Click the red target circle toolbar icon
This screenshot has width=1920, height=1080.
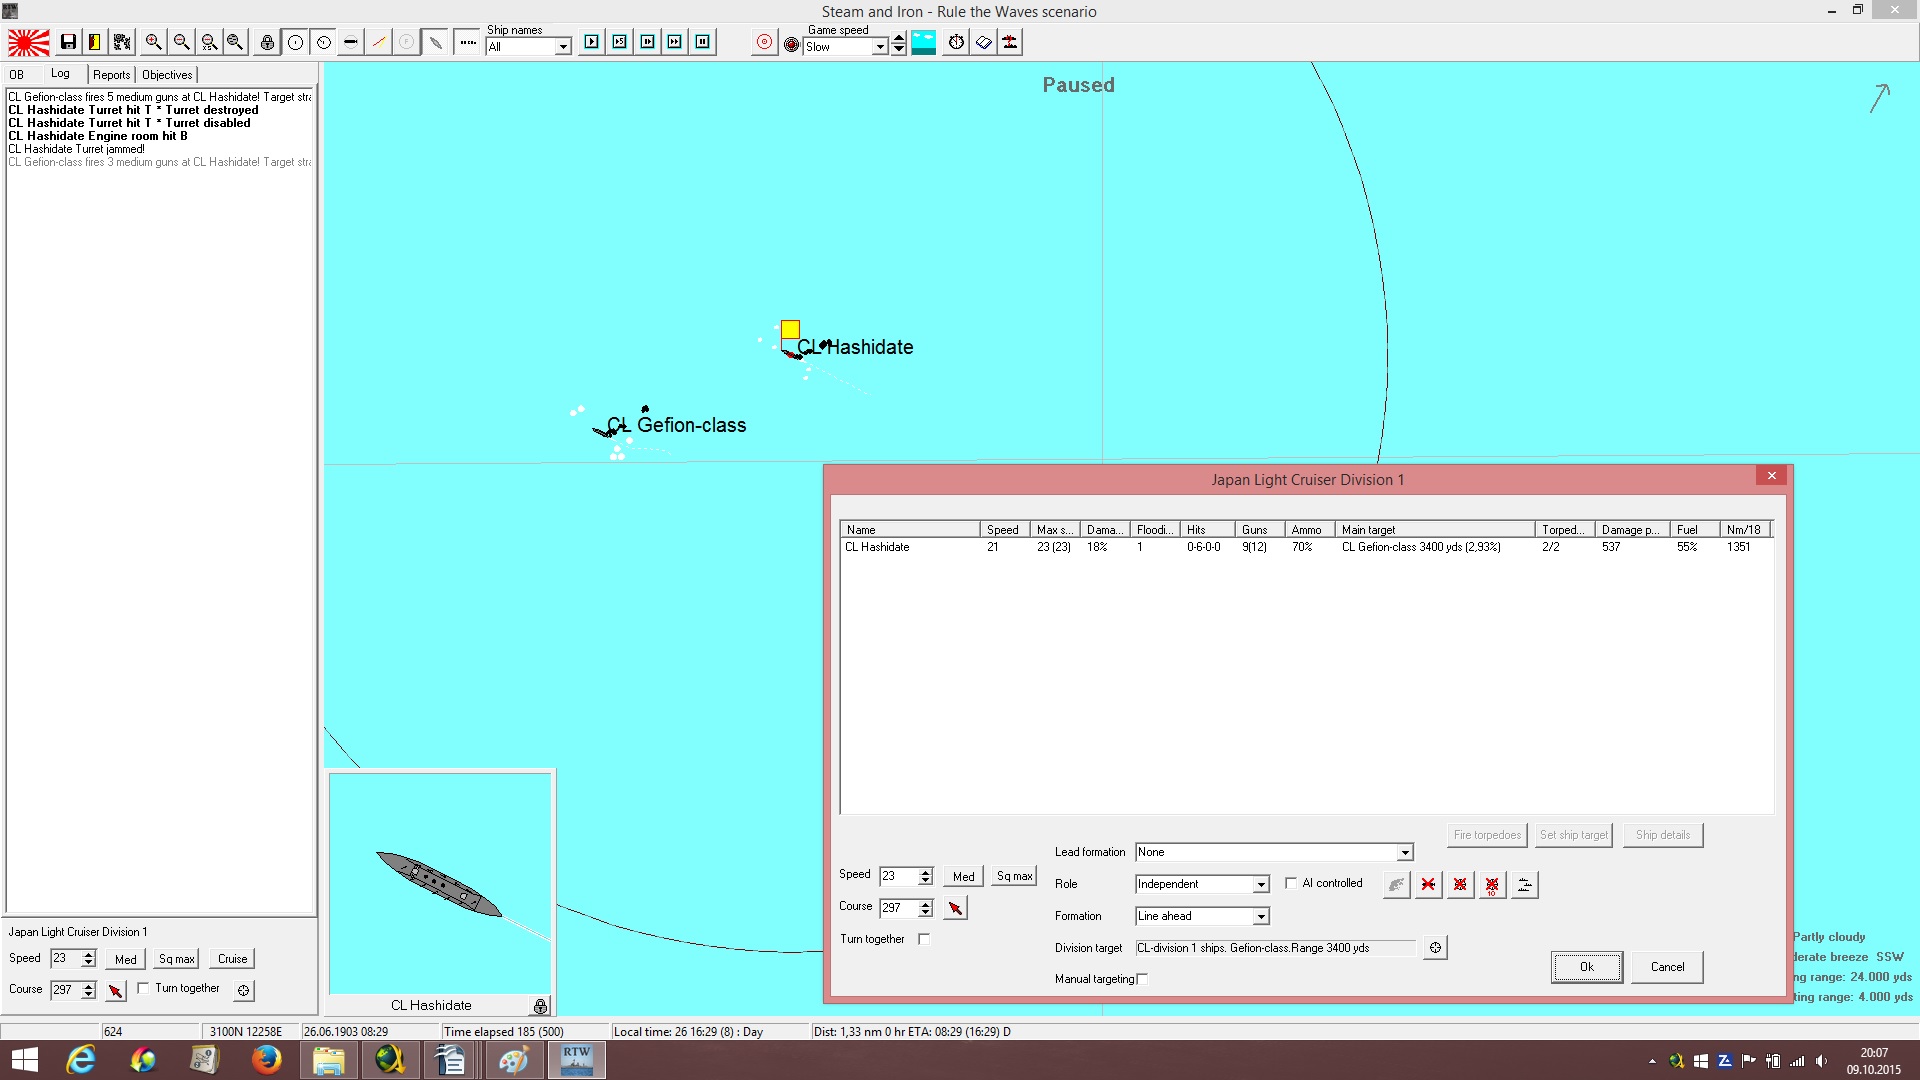(x=764, y=42)
